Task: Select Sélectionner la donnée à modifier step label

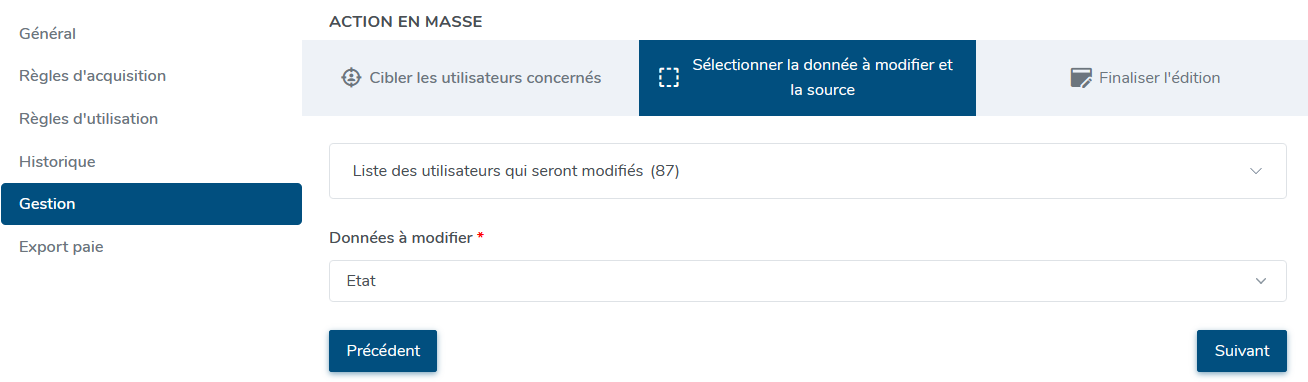Action: [822, 77]
